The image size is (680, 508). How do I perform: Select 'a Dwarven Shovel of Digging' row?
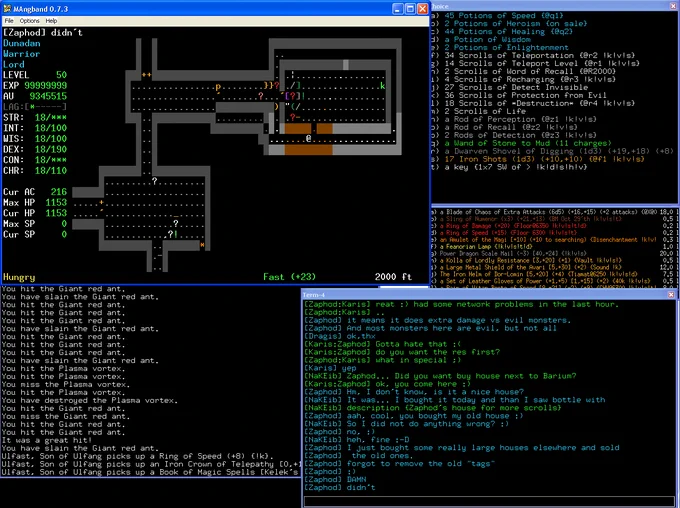coord(552,151)
